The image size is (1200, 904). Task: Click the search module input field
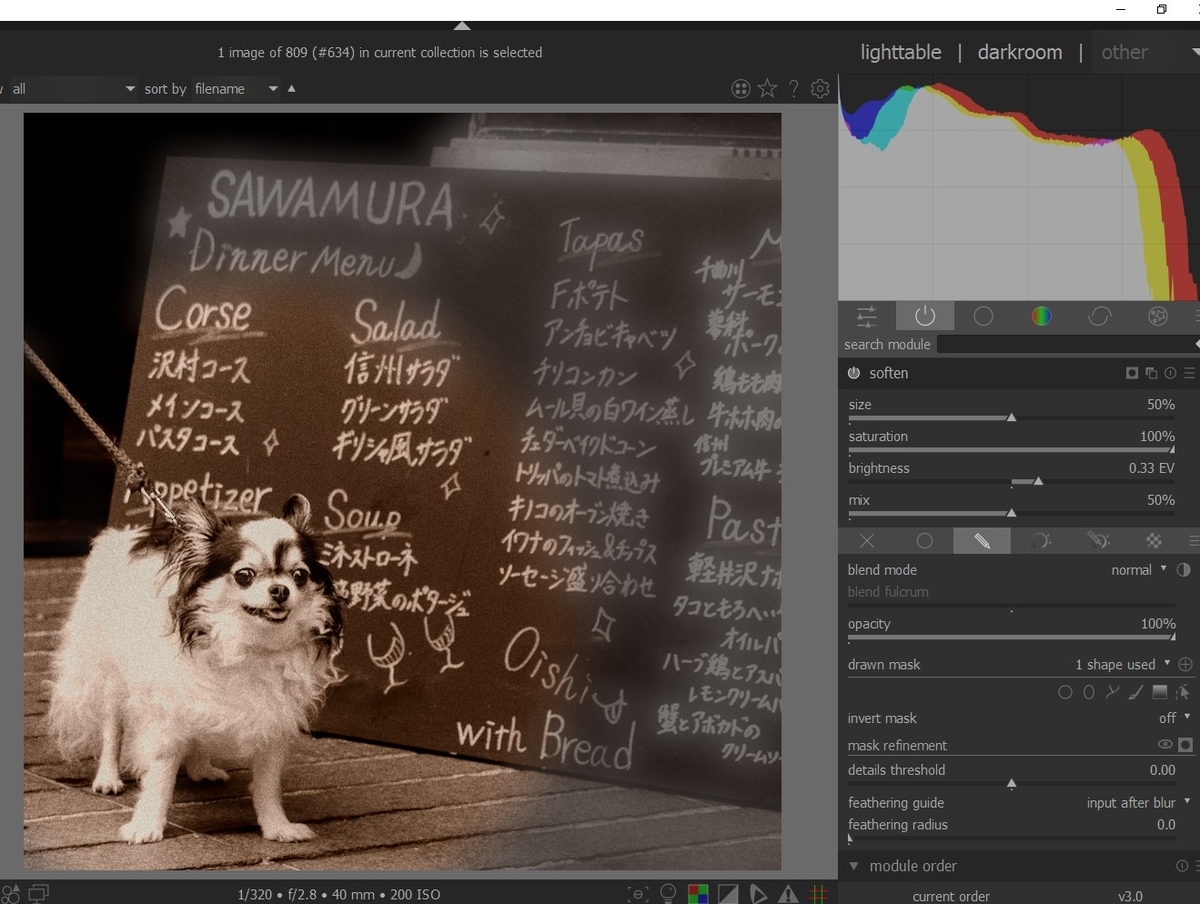[x=1065, y=344]
